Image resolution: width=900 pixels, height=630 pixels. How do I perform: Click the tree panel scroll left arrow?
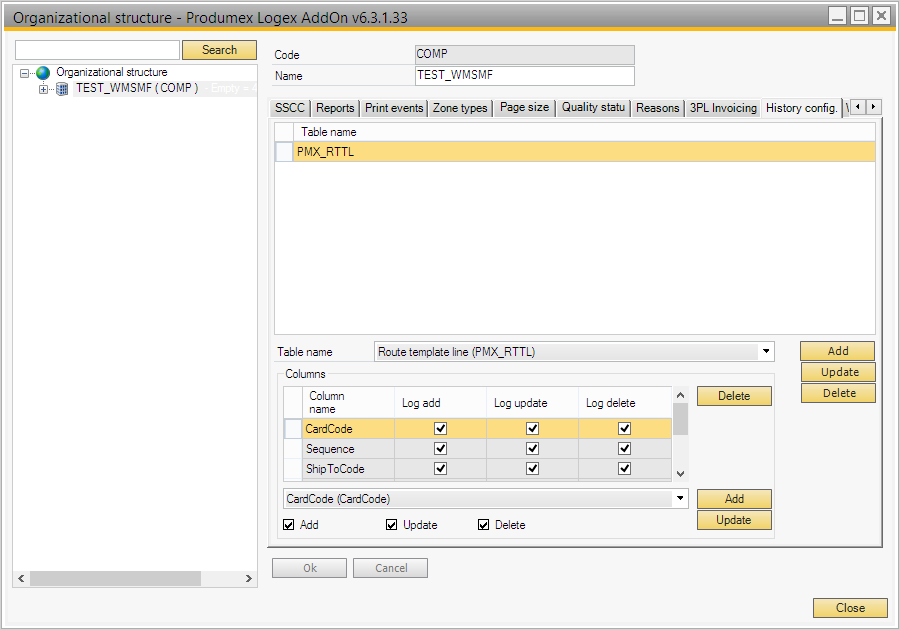click(x=21, y=579)
